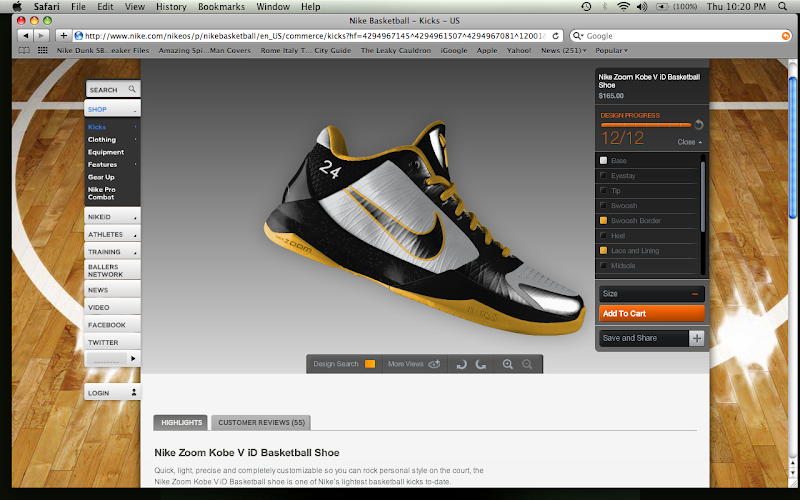This screenshot has width=800, height=500.
Task: Open the Bookmarks menu
Action: tap(221, 7)
